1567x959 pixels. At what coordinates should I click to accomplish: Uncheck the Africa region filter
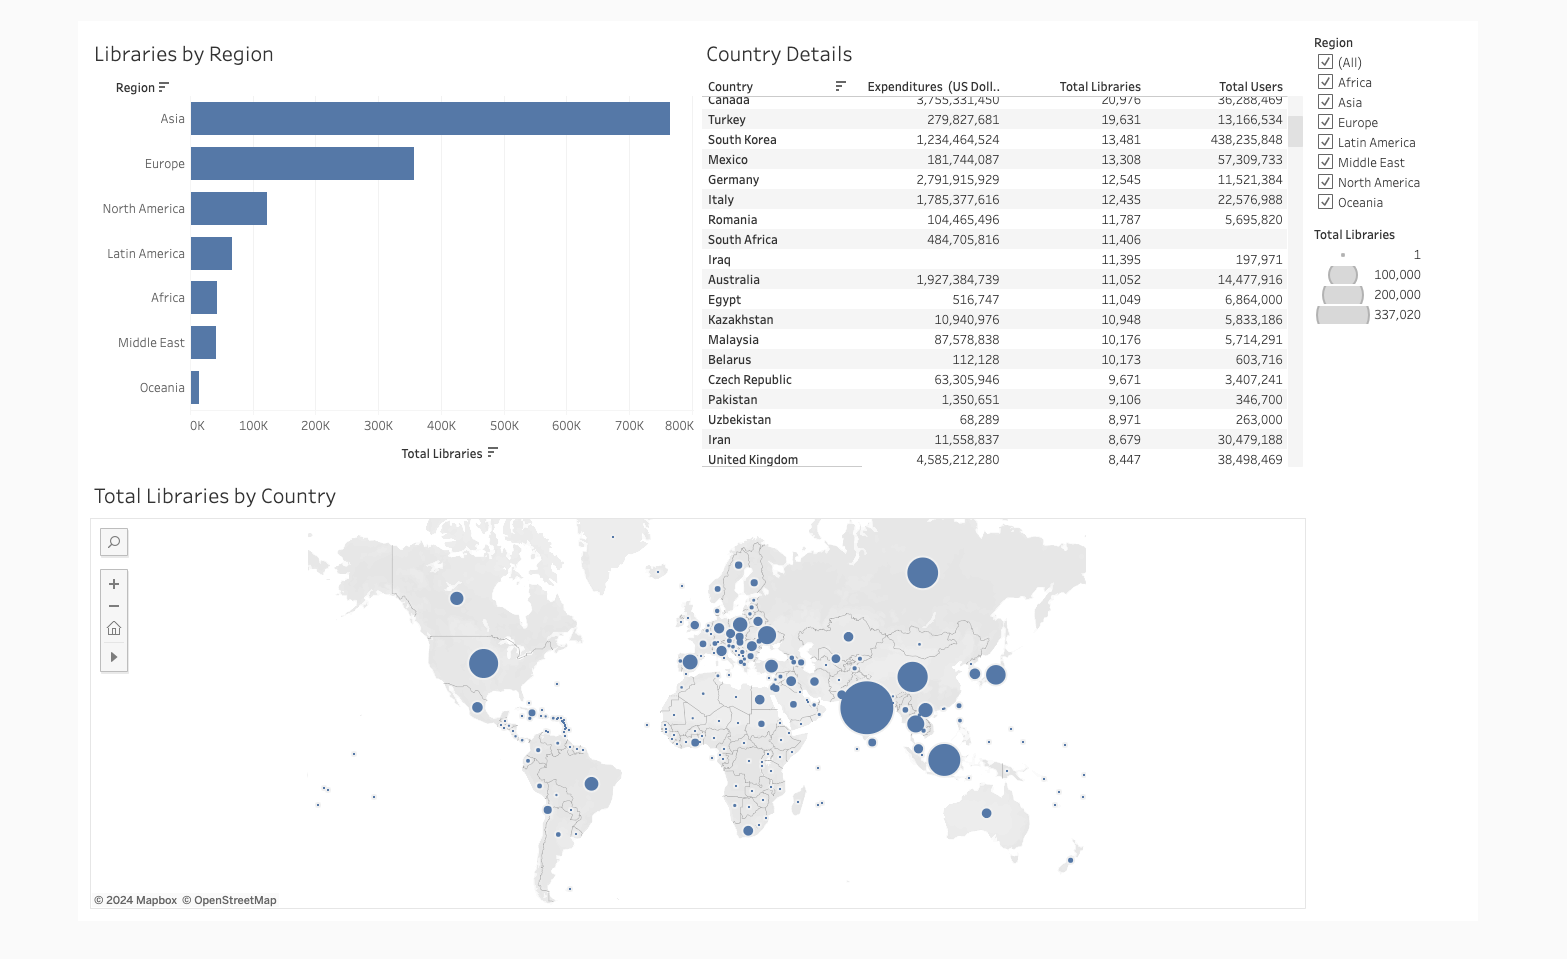[1325, 82]
